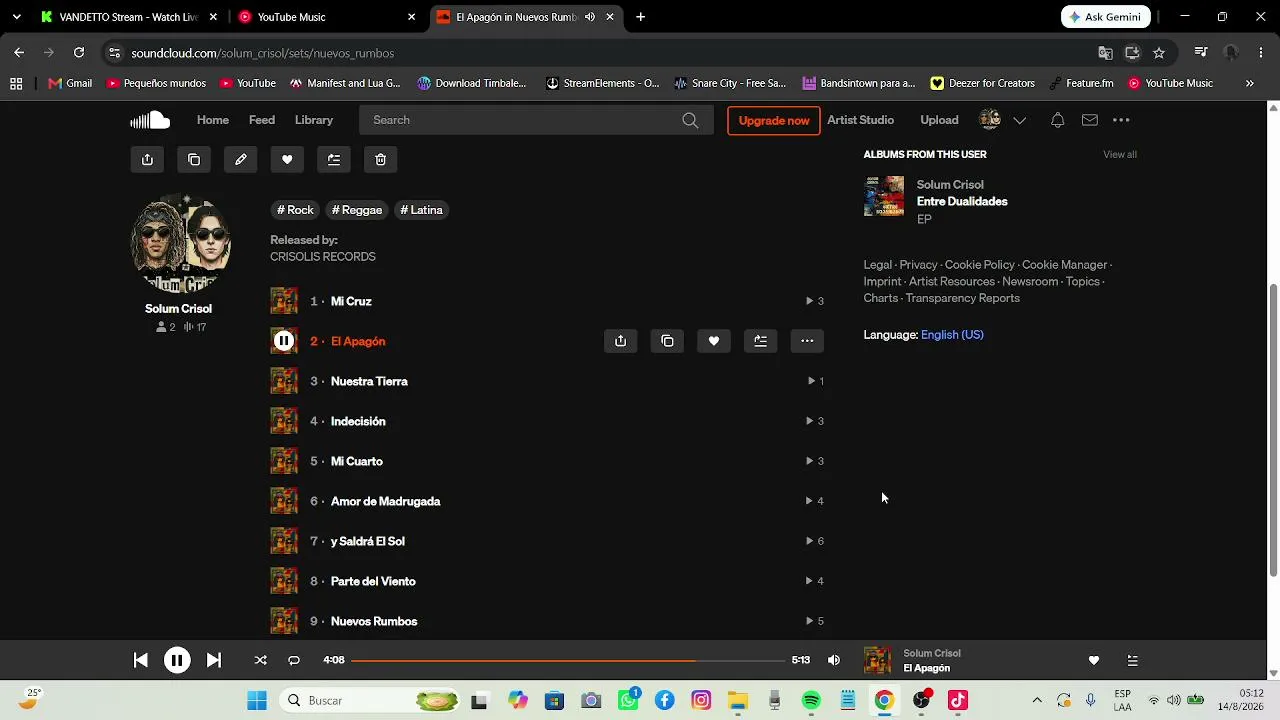Delete the playlist with the trash icon
Image resolution: width=1280 pixels, height=720 pixels.
click(381, 160)
